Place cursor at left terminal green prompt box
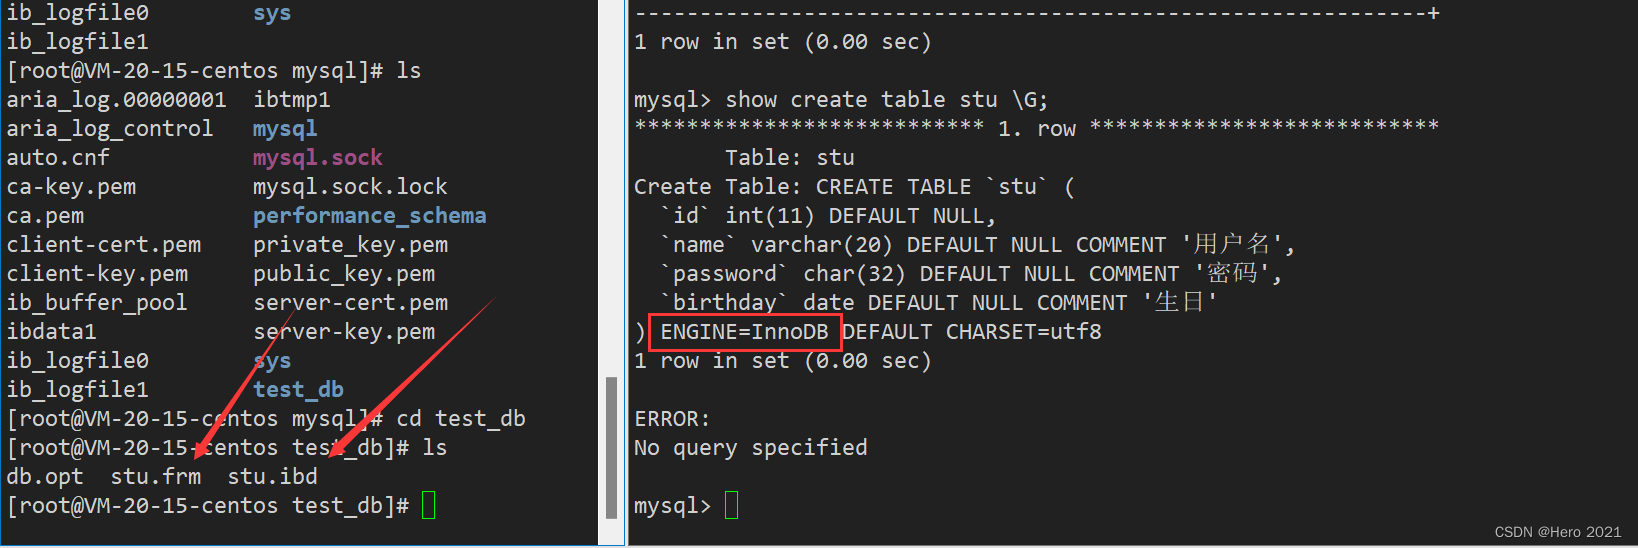Viewport: 1638px width, 548px height. point(429,506)
